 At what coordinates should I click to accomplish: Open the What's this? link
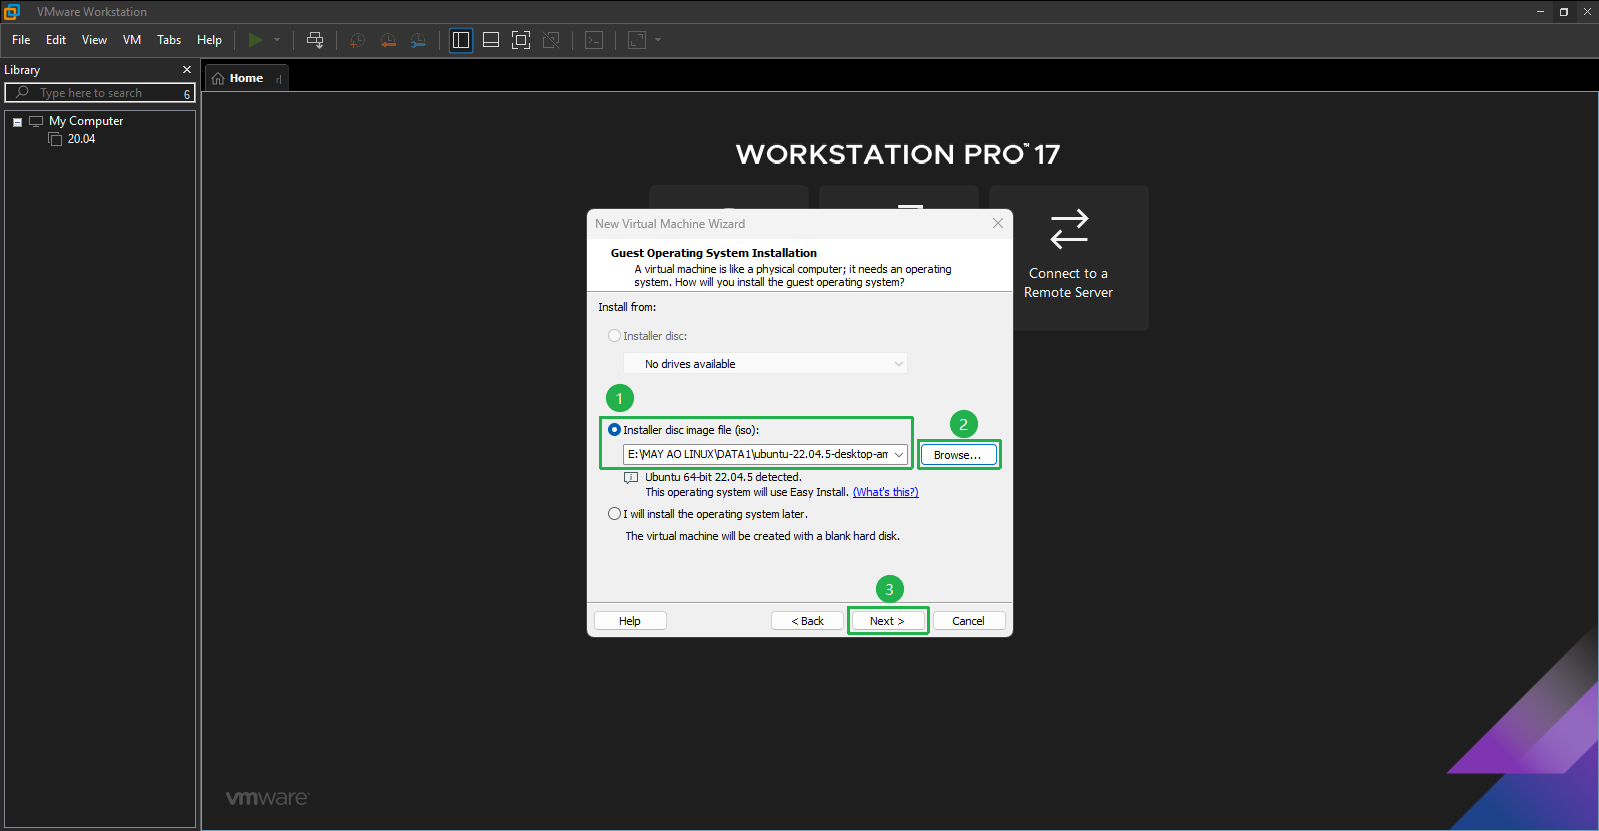point(885,492)
